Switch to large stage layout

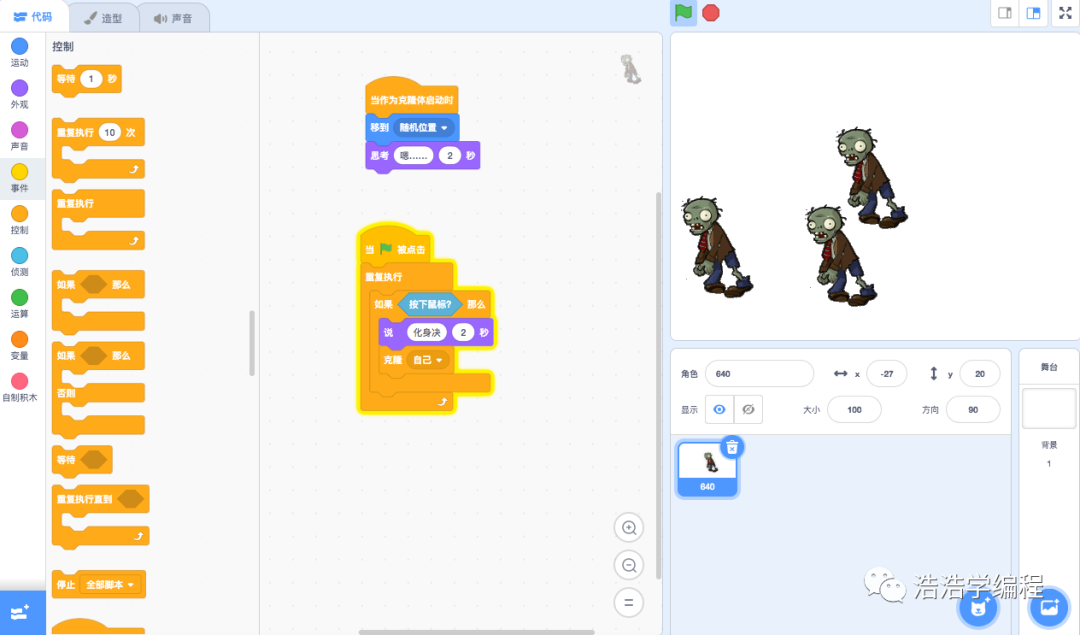point(1033,13)
